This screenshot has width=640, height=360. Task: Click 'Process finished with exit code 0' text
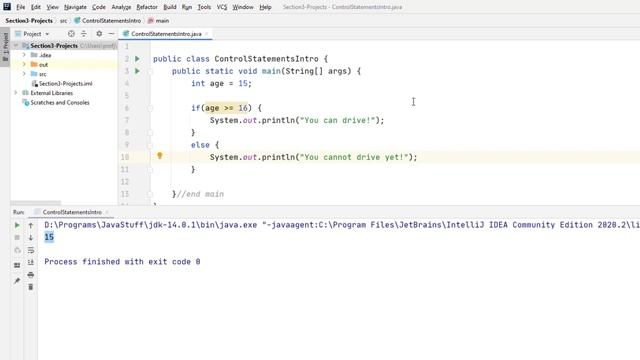coord(122,262)
